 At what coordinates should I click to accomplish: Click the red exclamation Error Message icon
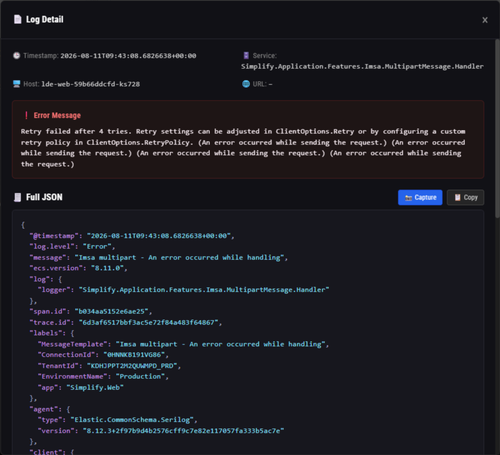tap(26, 115)
